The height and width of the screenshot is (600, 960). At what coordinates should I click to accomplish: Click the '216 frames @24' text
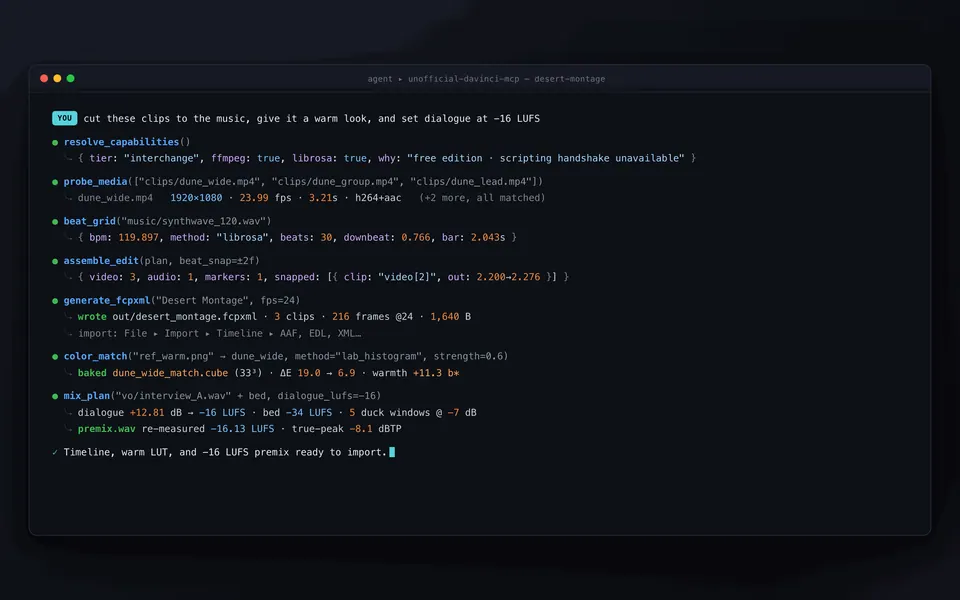[372, 317]
